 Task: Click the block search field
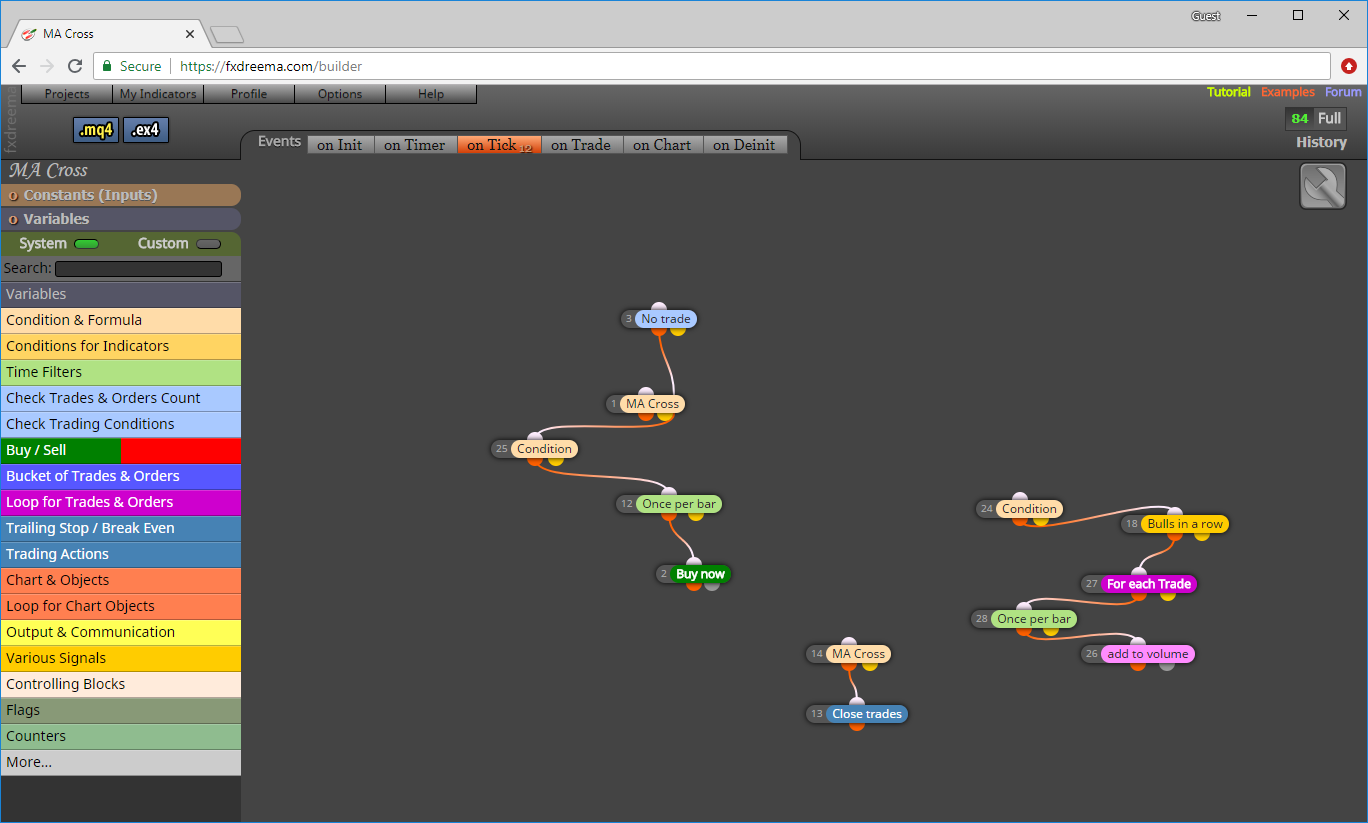coord(138,269)
